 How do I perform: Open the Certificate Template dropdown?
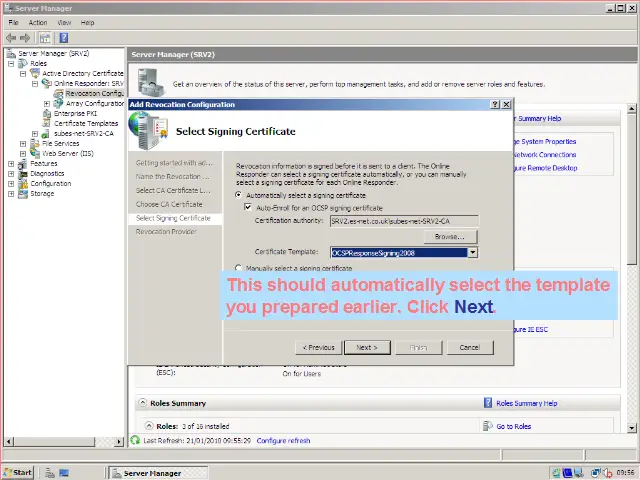point(473,252)
